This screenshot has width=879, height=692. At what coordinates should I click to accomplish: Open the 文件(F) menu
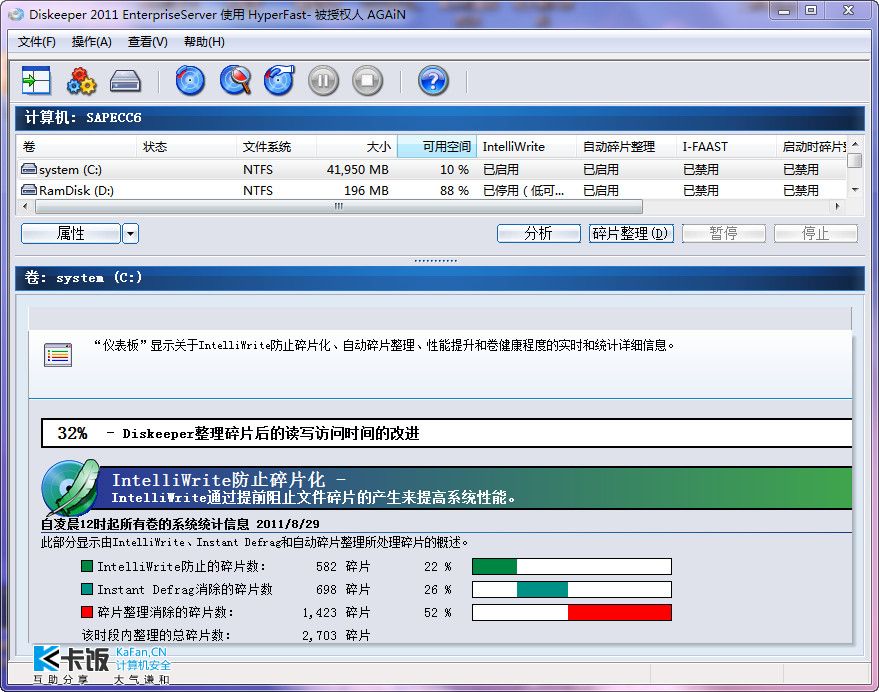point(37,42)
